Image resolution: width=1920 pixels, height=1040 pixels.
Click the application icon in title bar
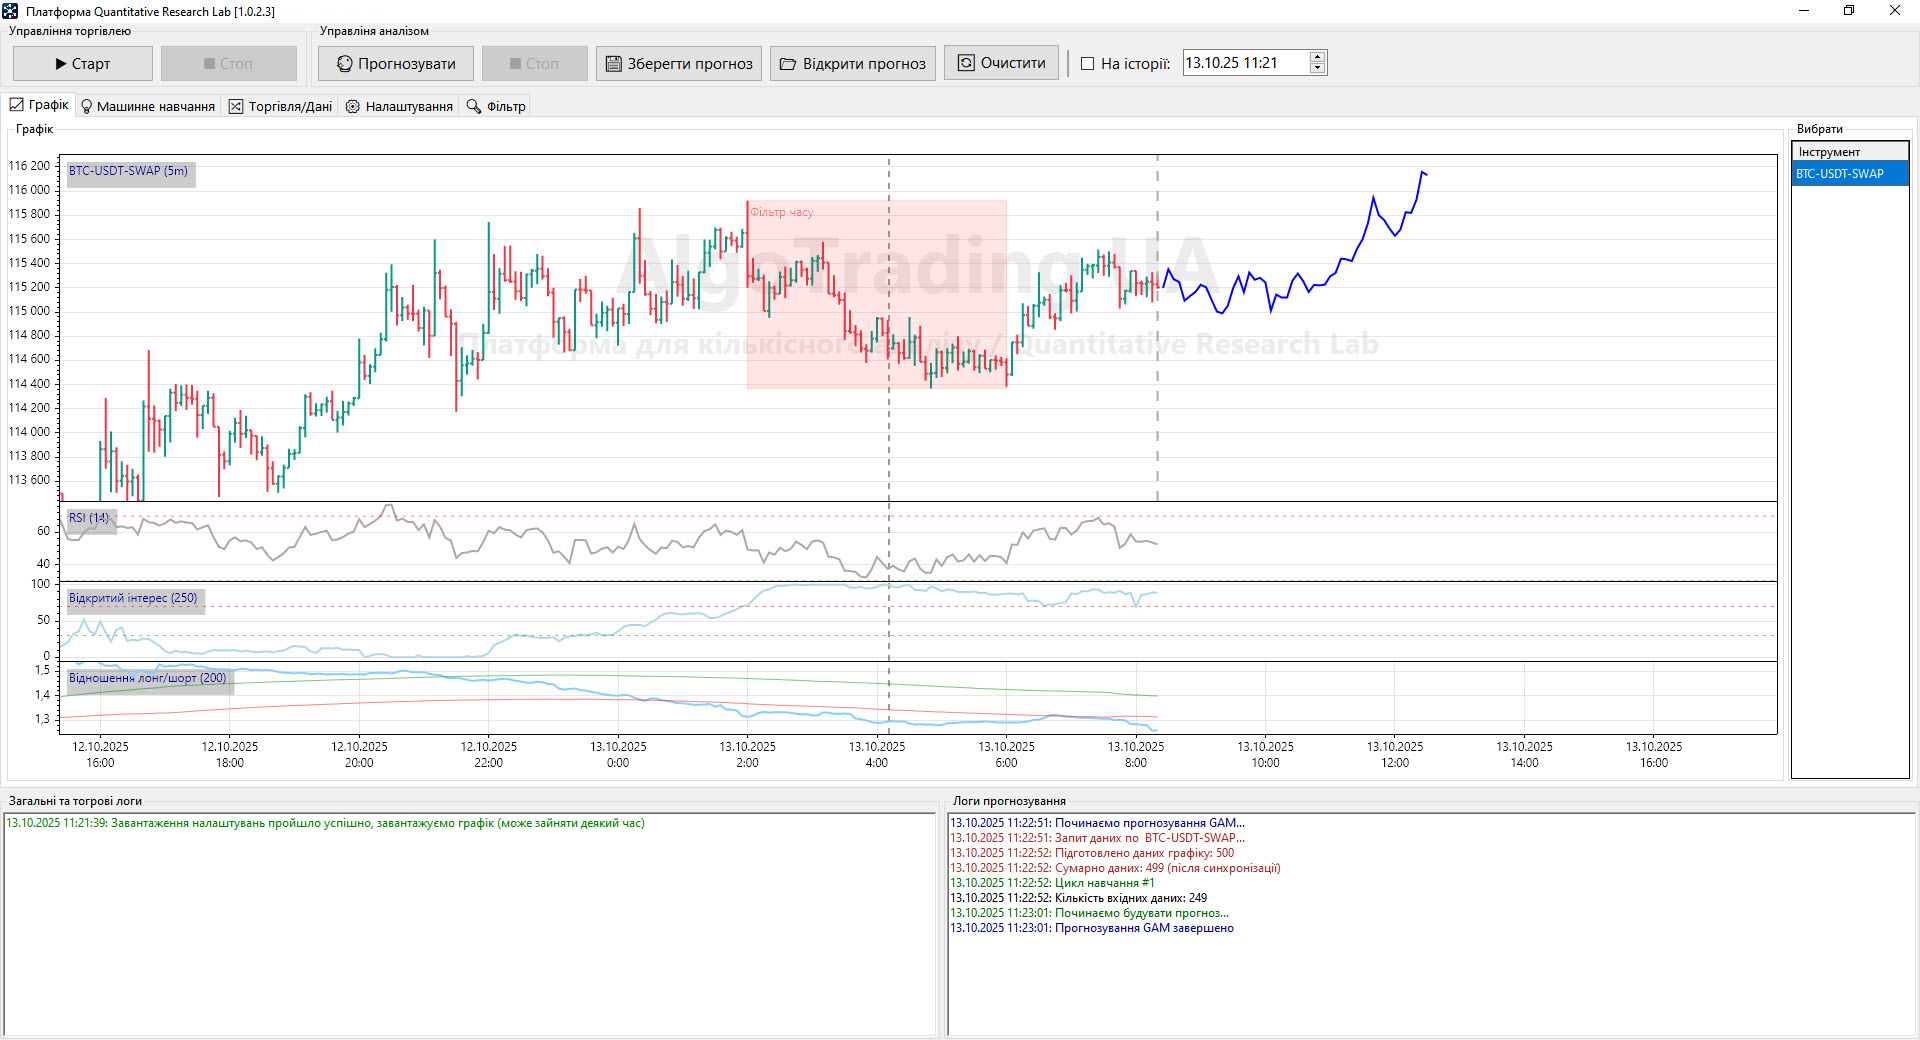(11, 11)
